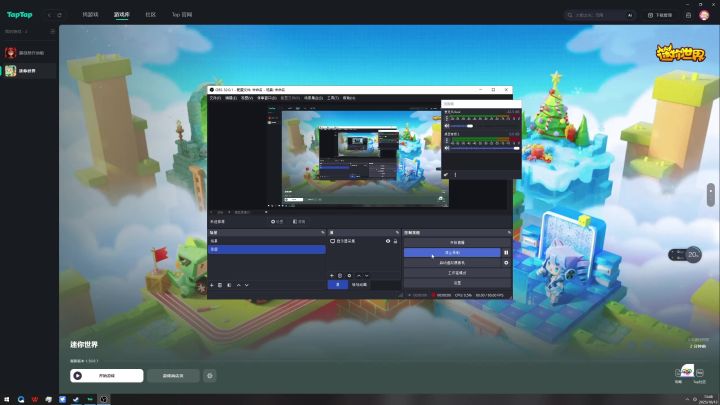Switch to the highlighted sources tab
This screenshot has width=720, height=405.
pos(338,285)
